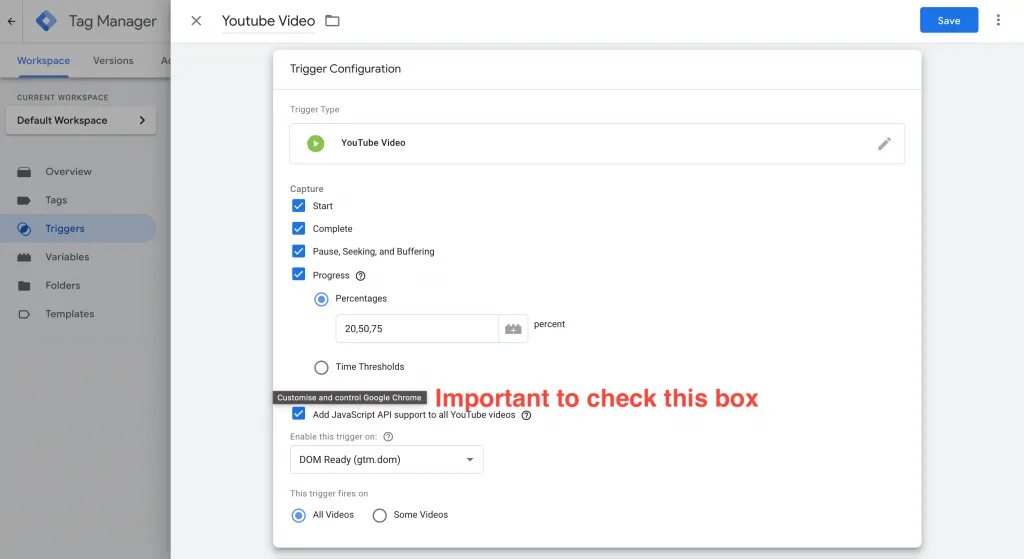Viewport: 1024px width, 559px height.
Task: Click the Triggers circular icon
Action: point(24,229)
